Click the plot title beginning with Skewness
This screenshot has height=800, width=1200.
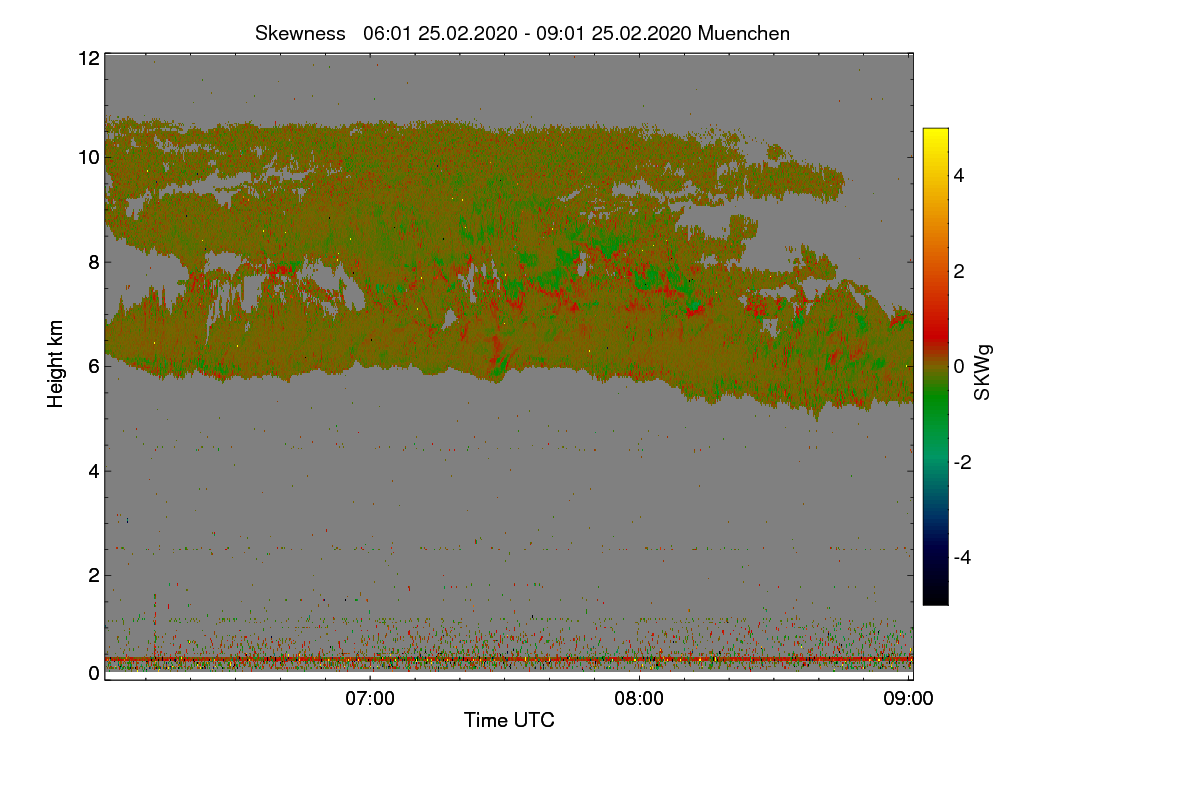(522, 33)
